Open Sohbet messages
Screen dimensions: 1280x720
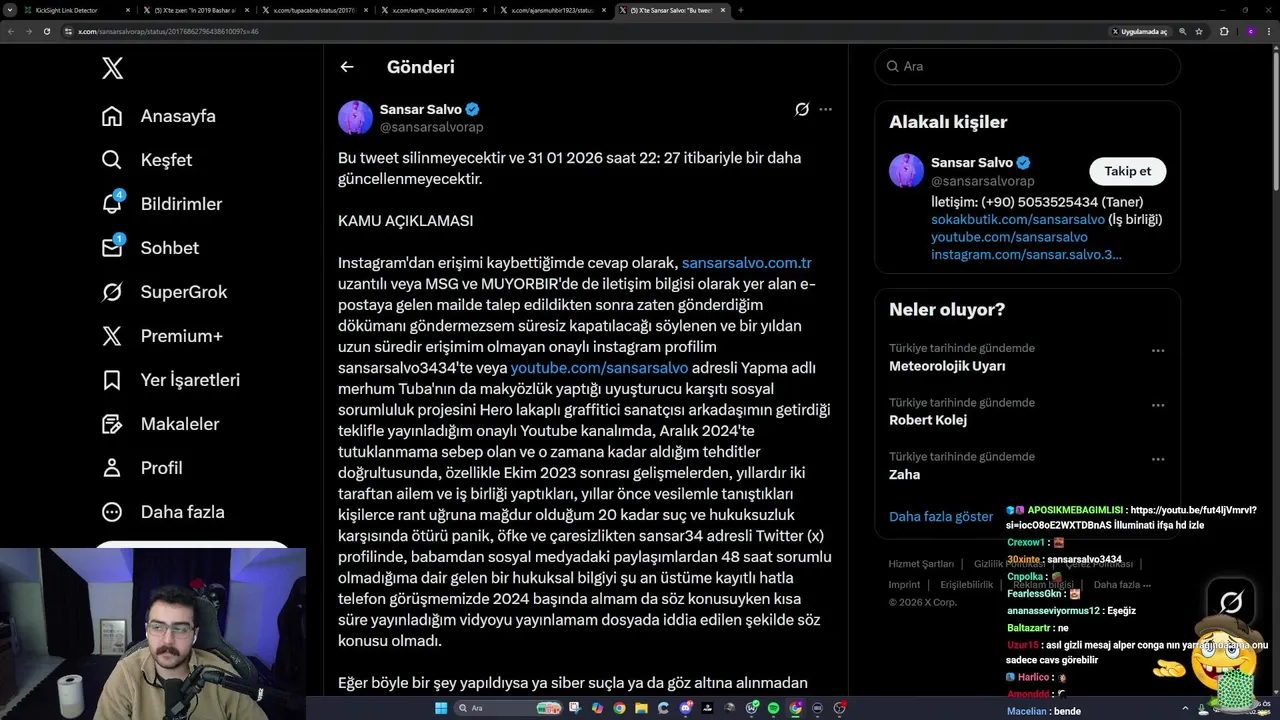[150, 248]
